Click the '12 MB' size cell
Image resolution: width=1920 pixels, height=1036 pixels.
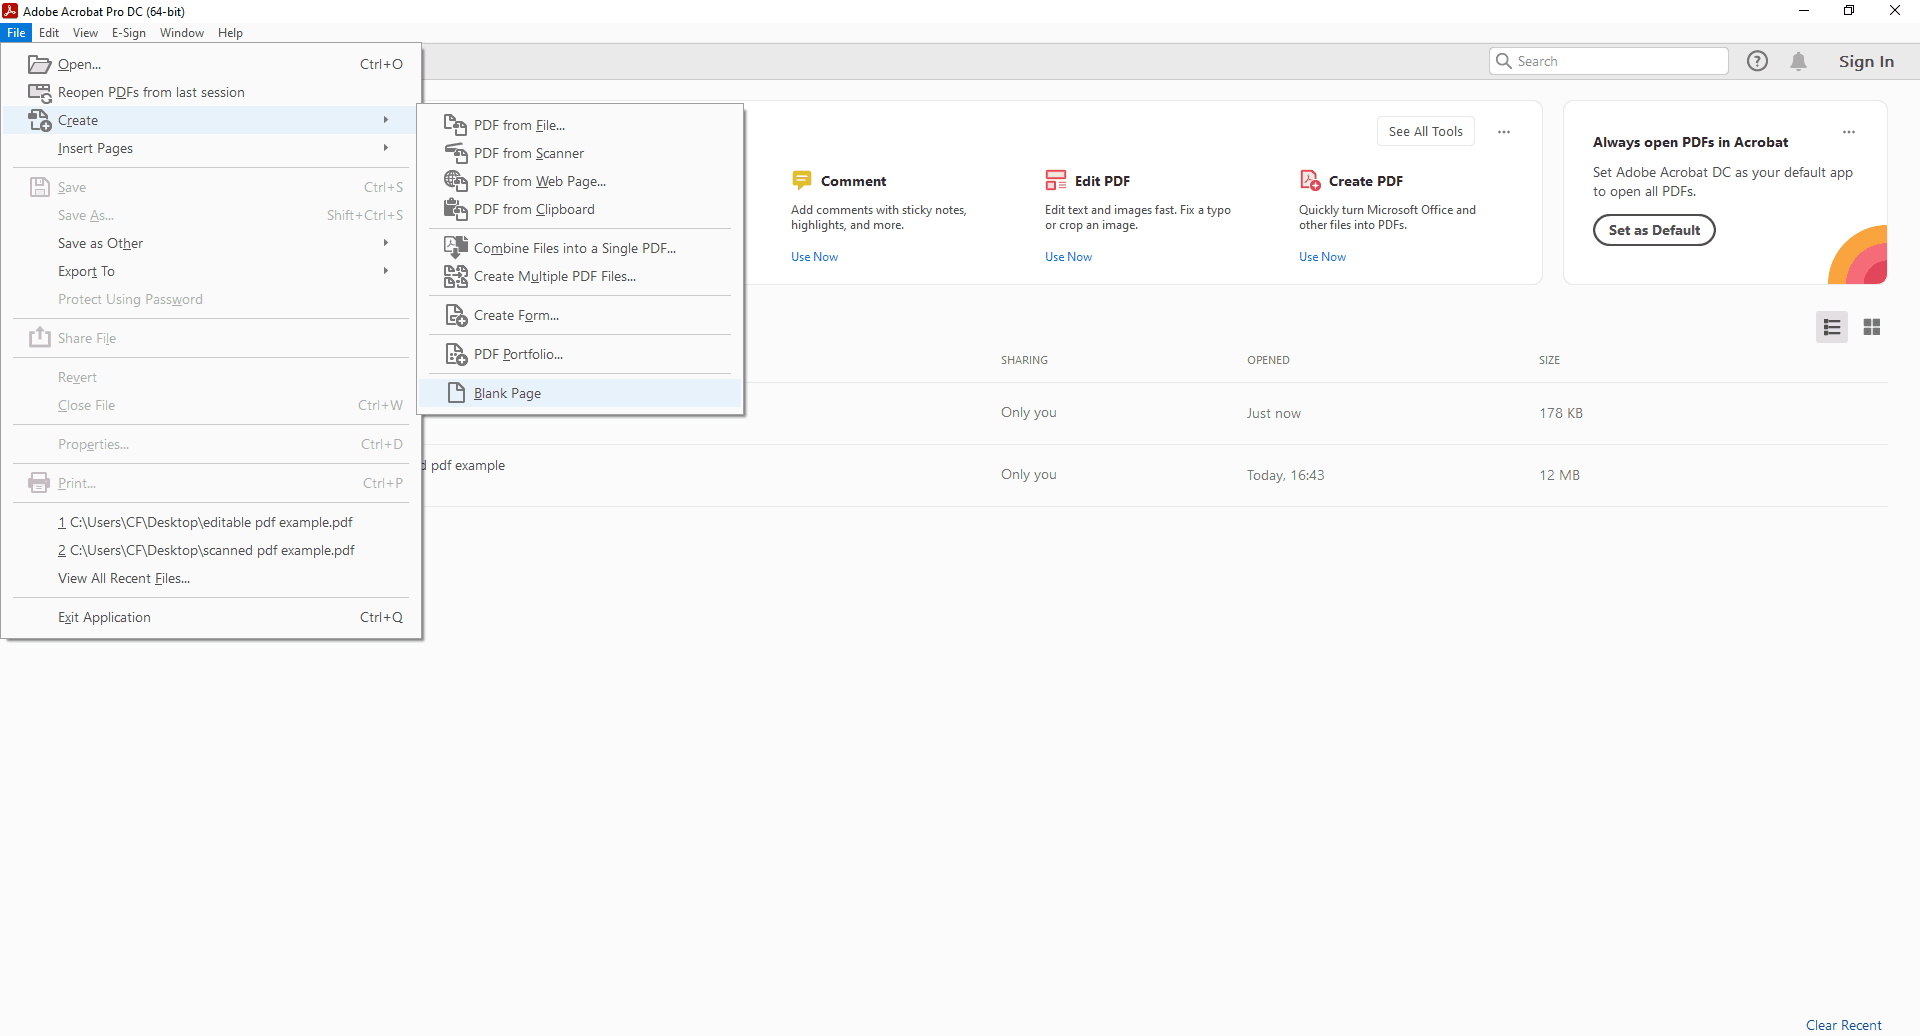click(x=1559, y=475)
